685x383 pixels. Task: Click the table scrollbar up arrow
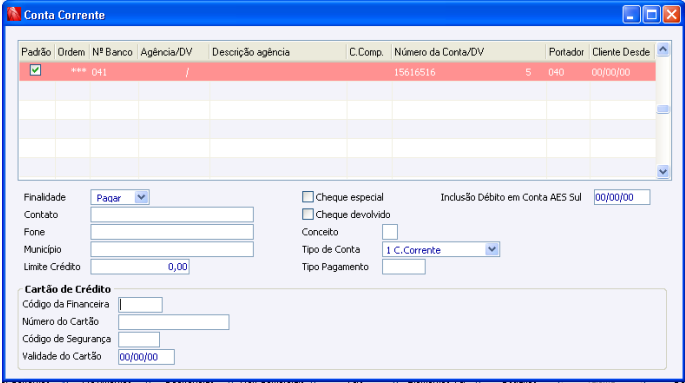[x=663, y=49]
